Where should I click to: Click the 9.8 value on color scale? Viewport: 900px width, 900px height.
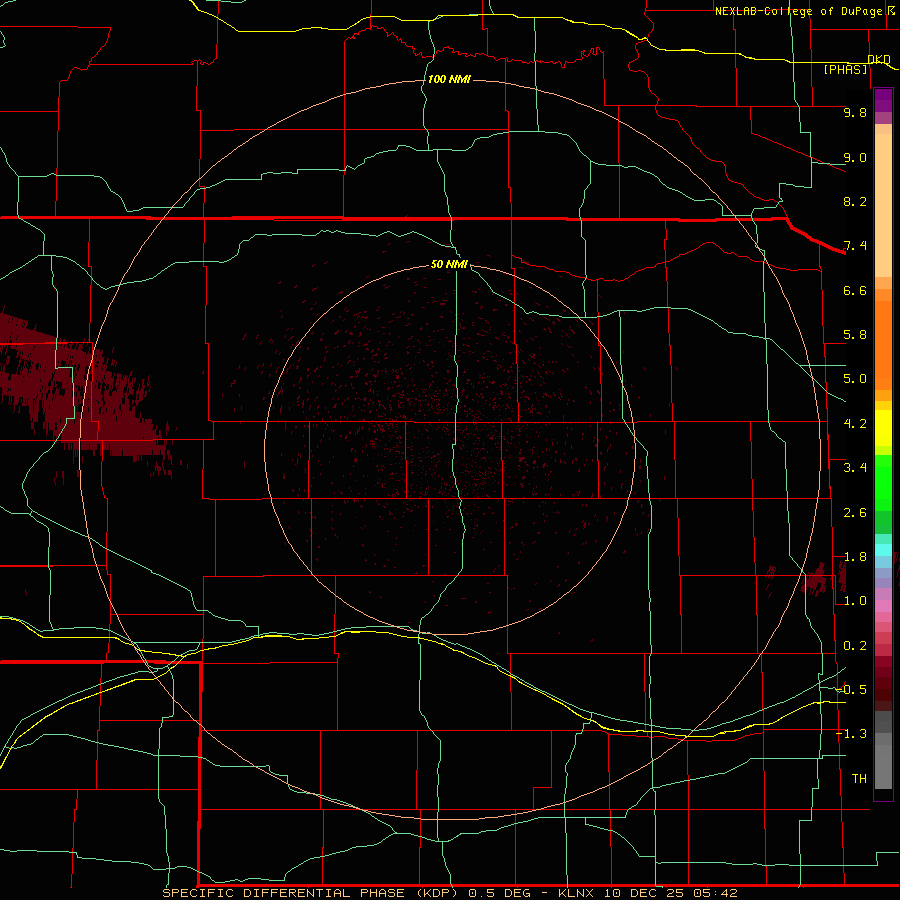point(855,112)
